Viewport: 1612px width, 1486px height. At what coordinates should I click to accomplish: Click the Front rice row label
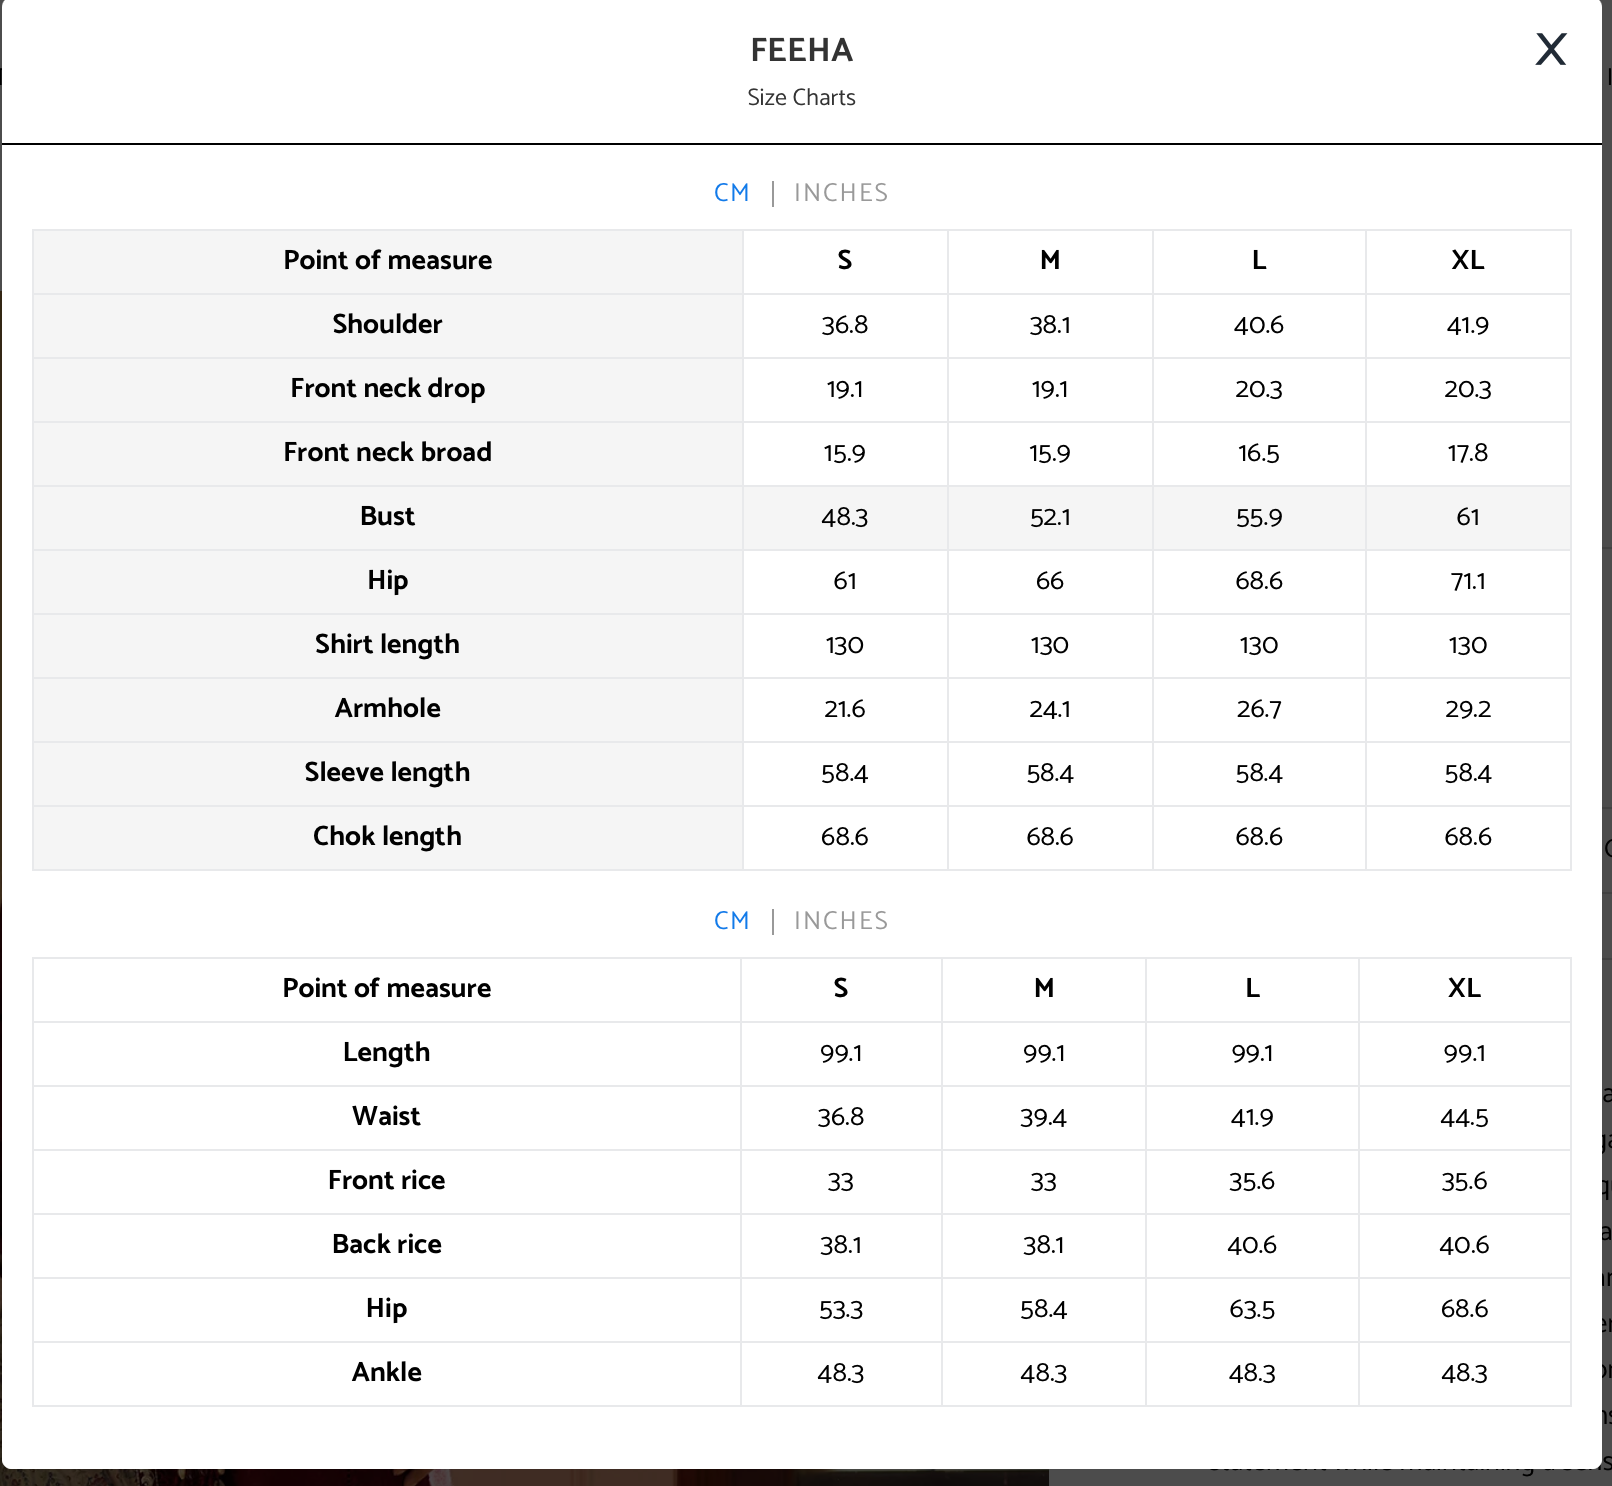pos(386,1180)
